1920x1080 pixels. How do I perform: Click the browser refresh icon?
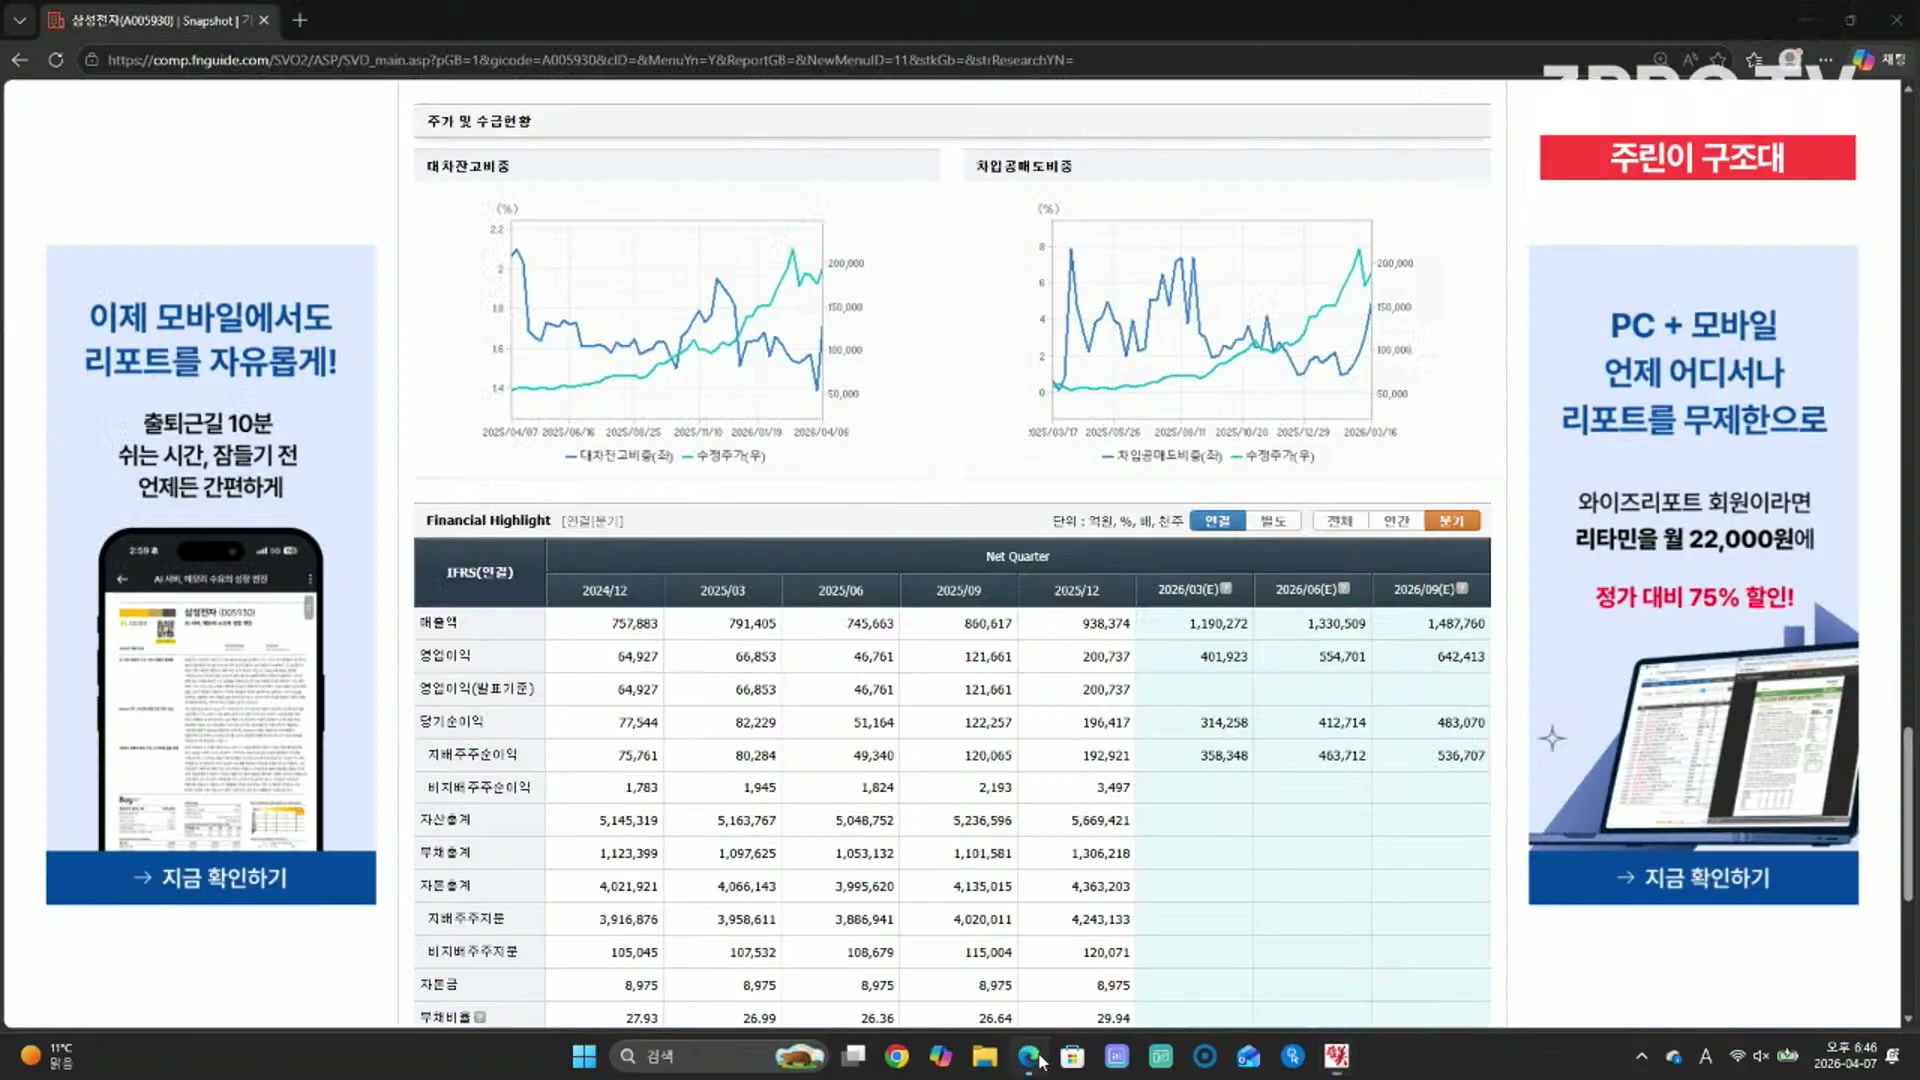click(x=56, y=60)
